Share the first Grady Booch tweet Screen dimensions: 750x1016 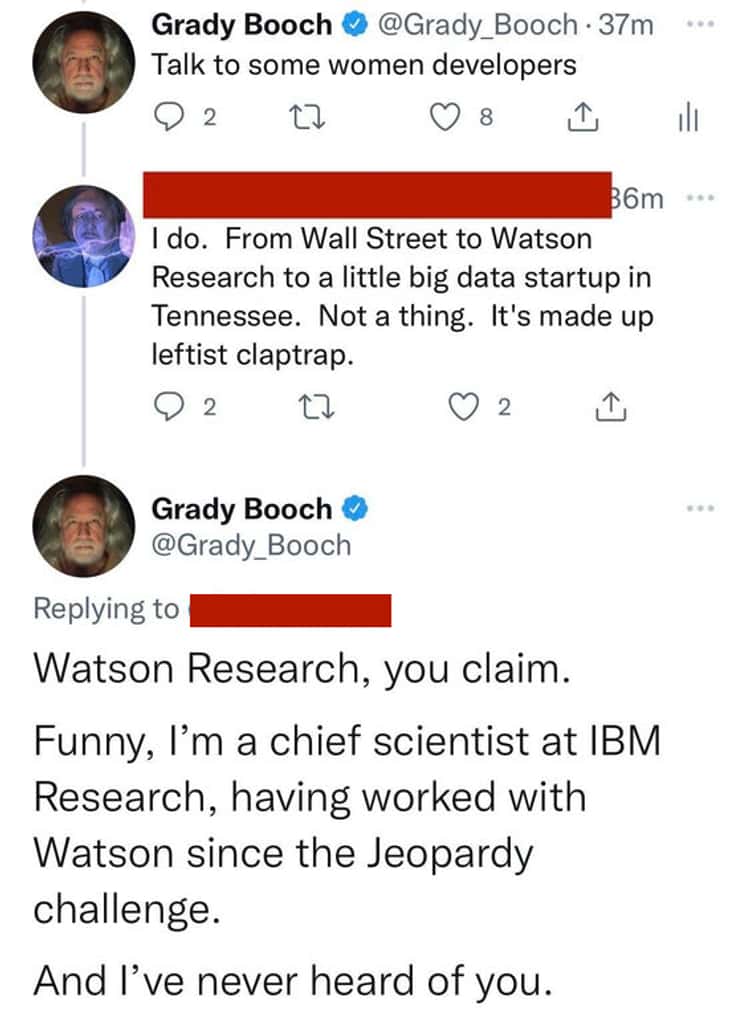click(x=582, y=118)
